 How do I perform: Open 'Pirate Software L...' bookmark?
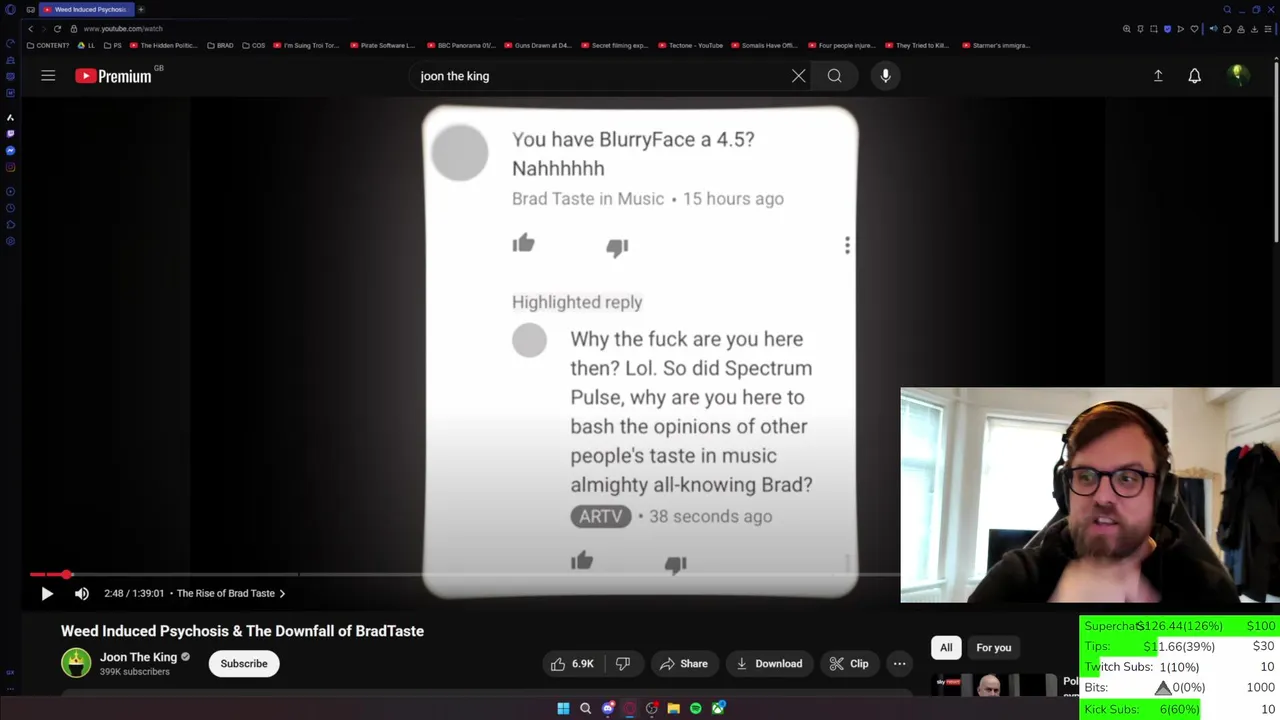click(382, 45)
